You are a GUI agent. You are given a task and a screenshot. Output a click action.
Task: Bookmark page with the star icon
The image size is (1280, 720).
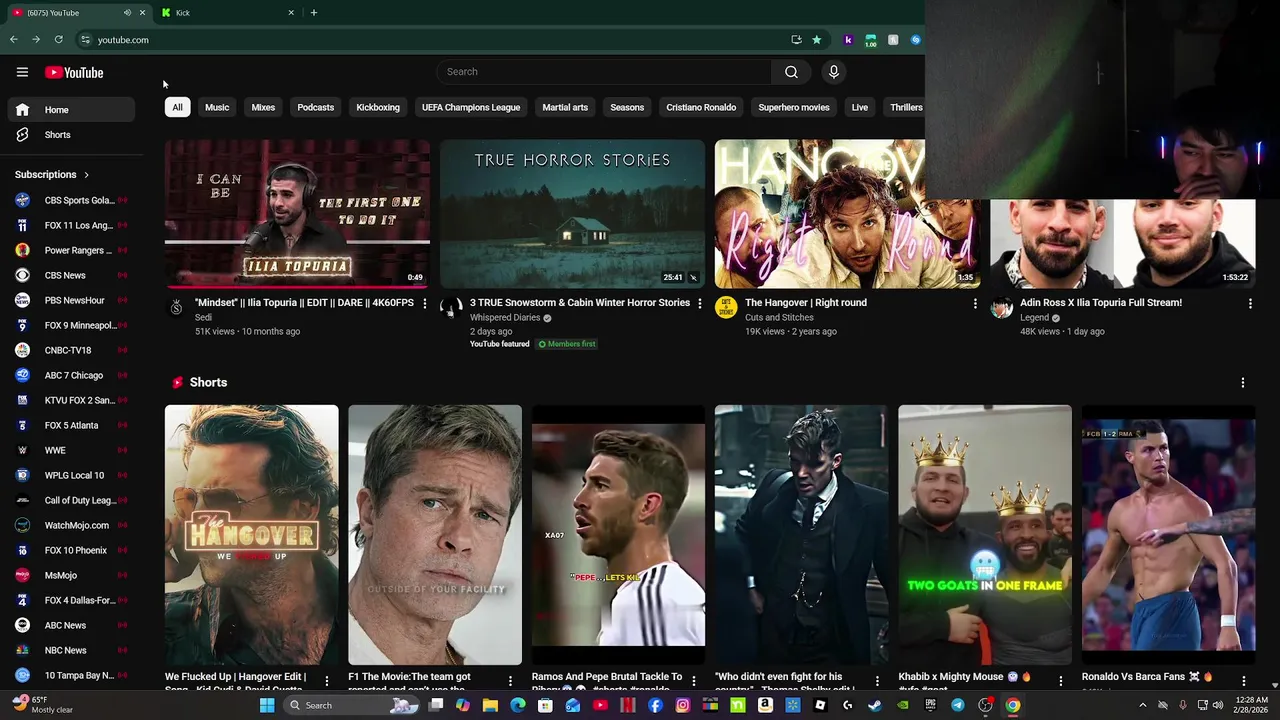click(x=816, y=40)
